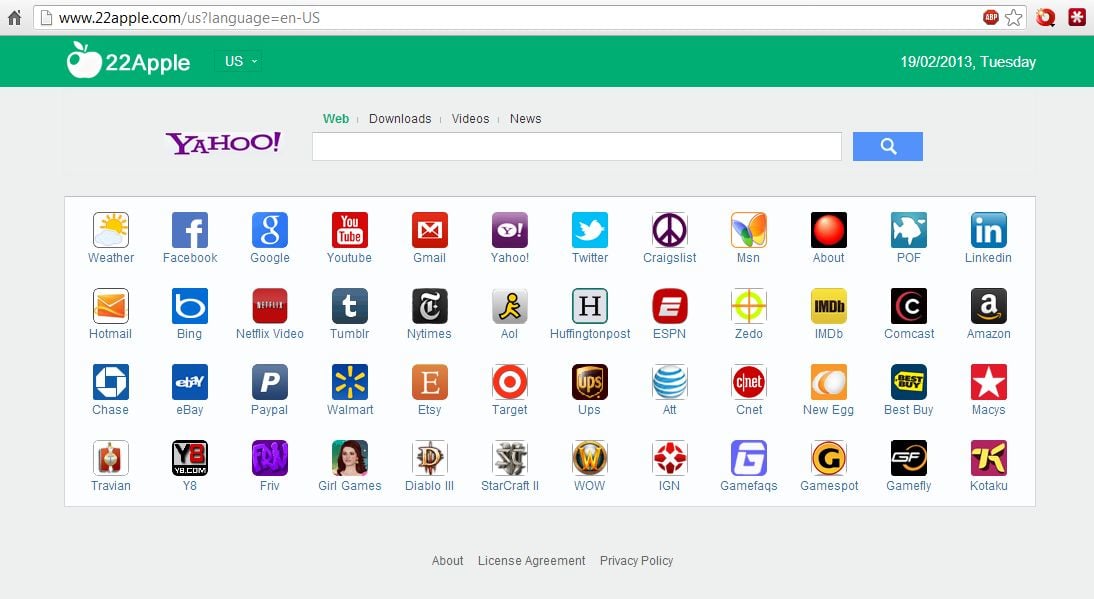Image resolution: width=1094 pixels, height=599 pixels.
Task: Open the Comcast icon
Action: pos(908,306)
